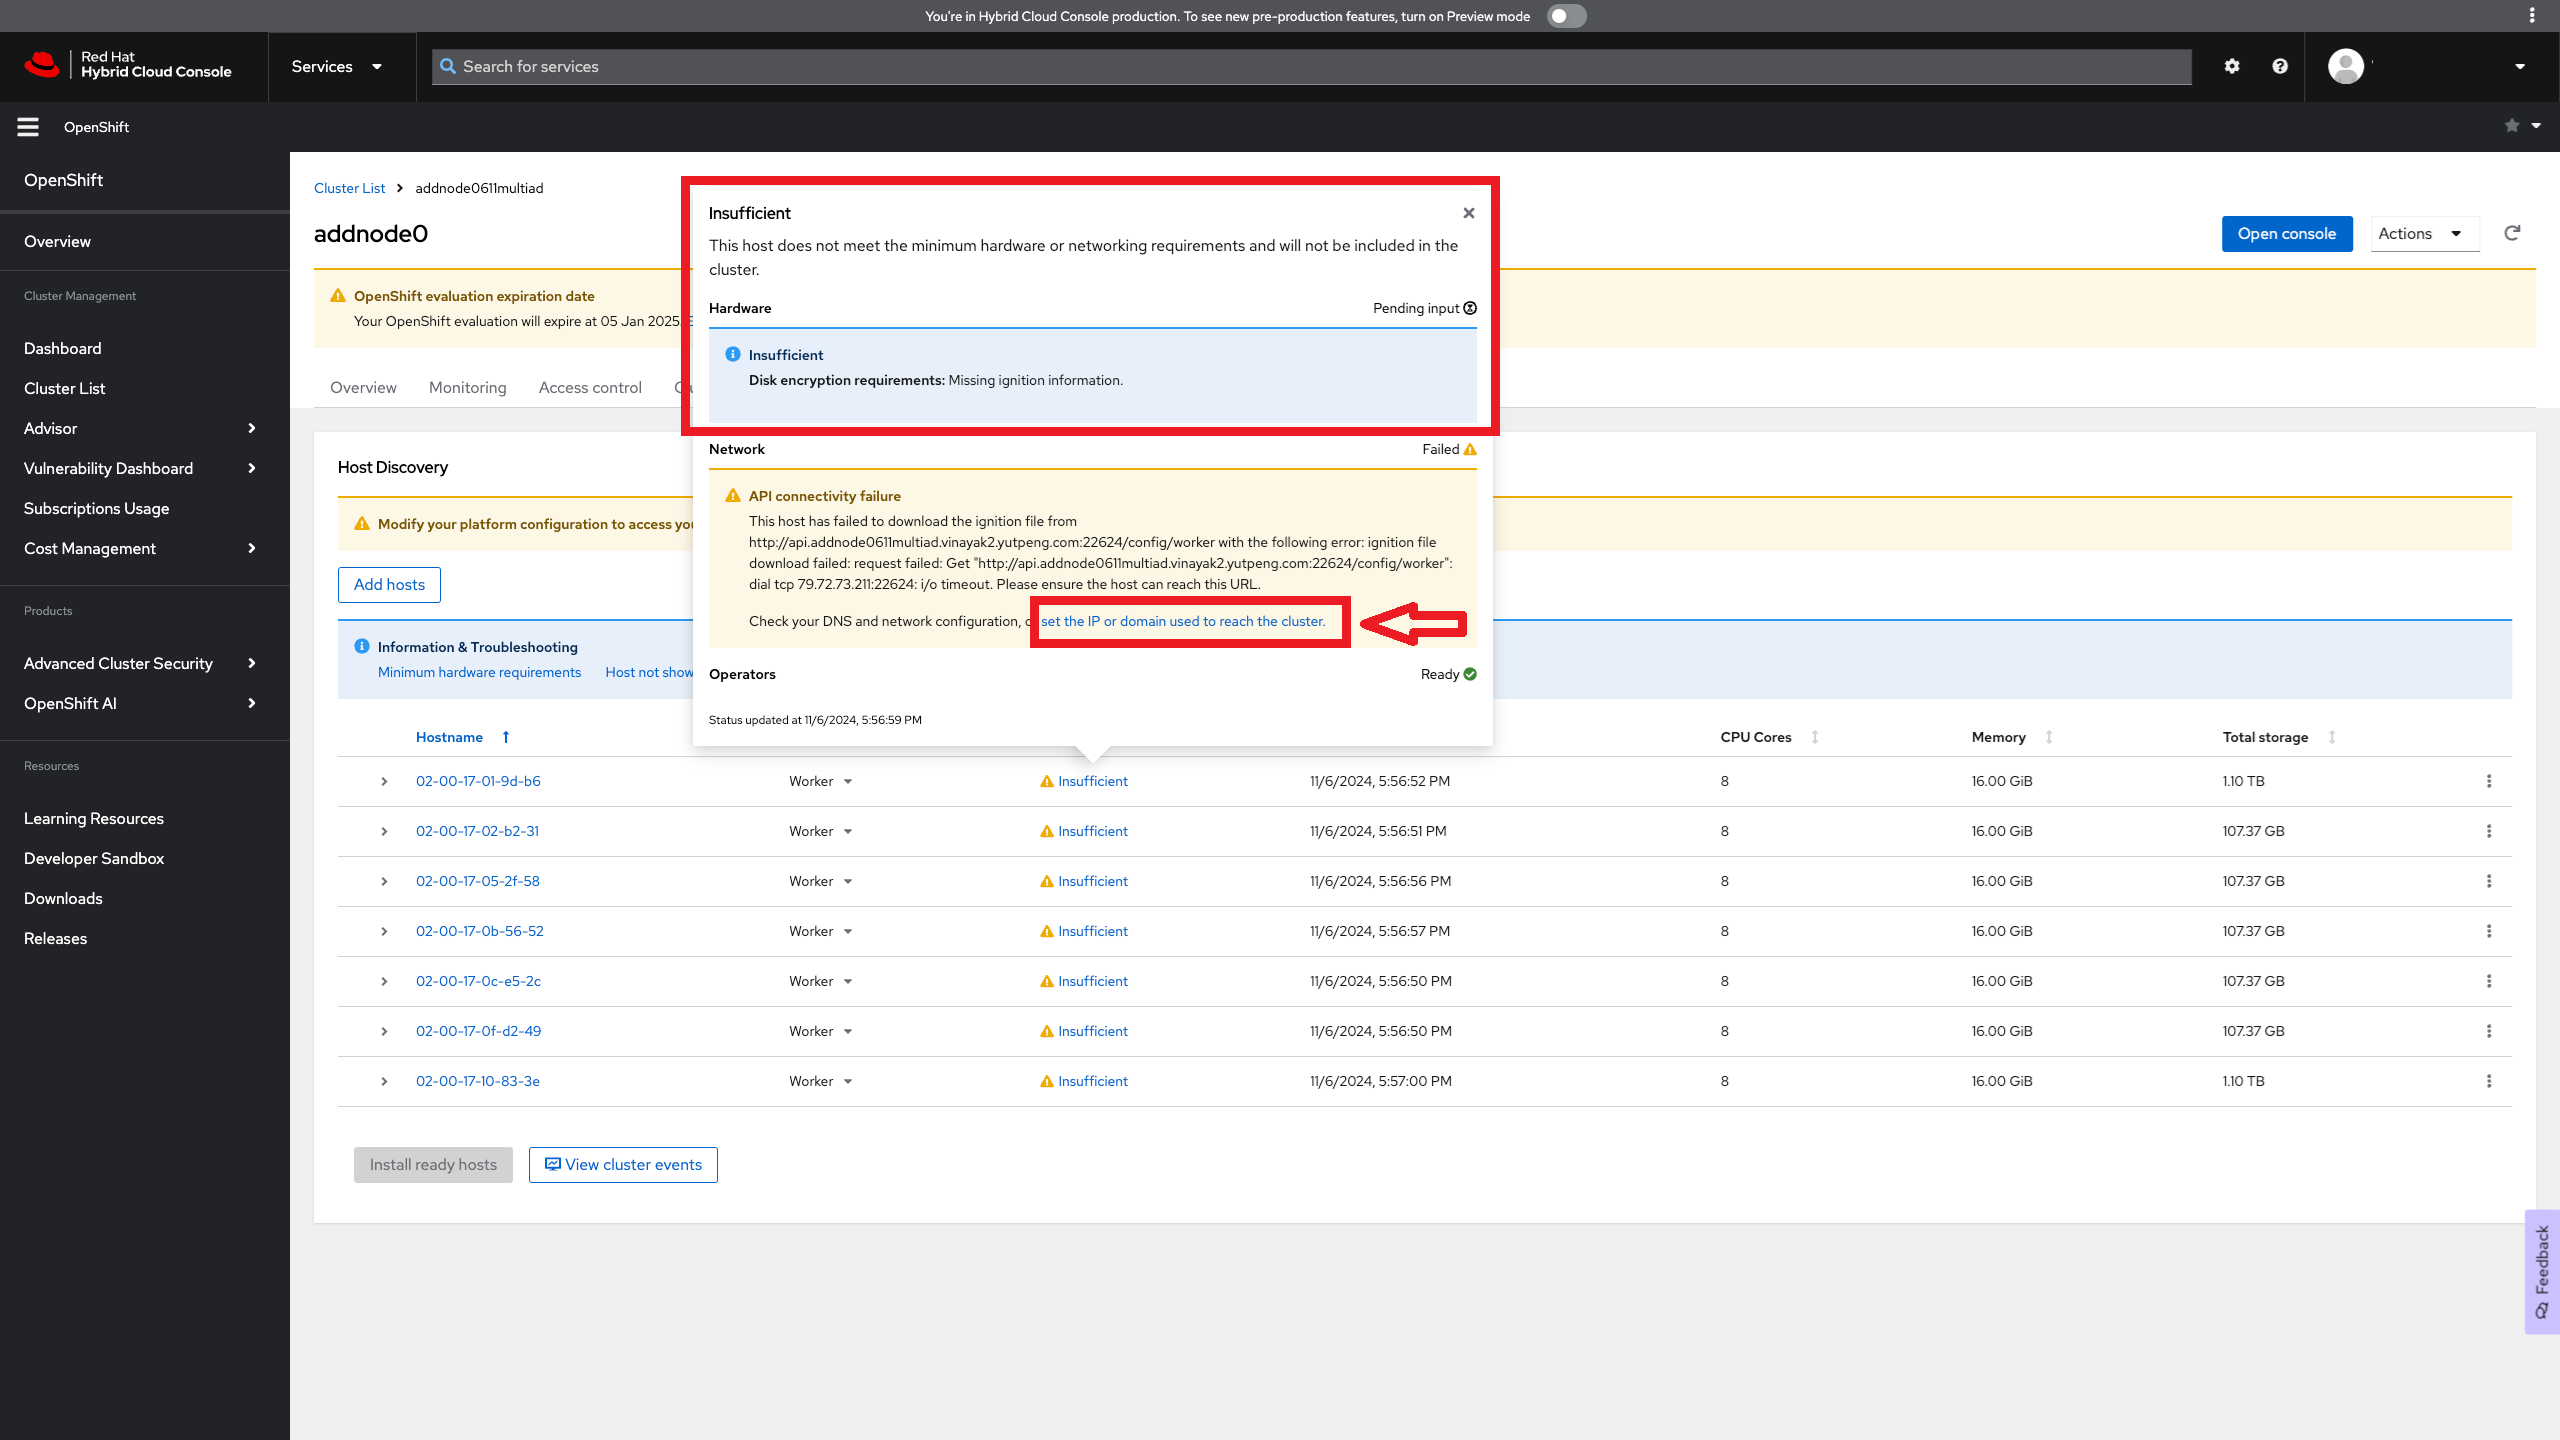Click set the IP or domain link
2560x1440 pixels.
(1183, 621)
